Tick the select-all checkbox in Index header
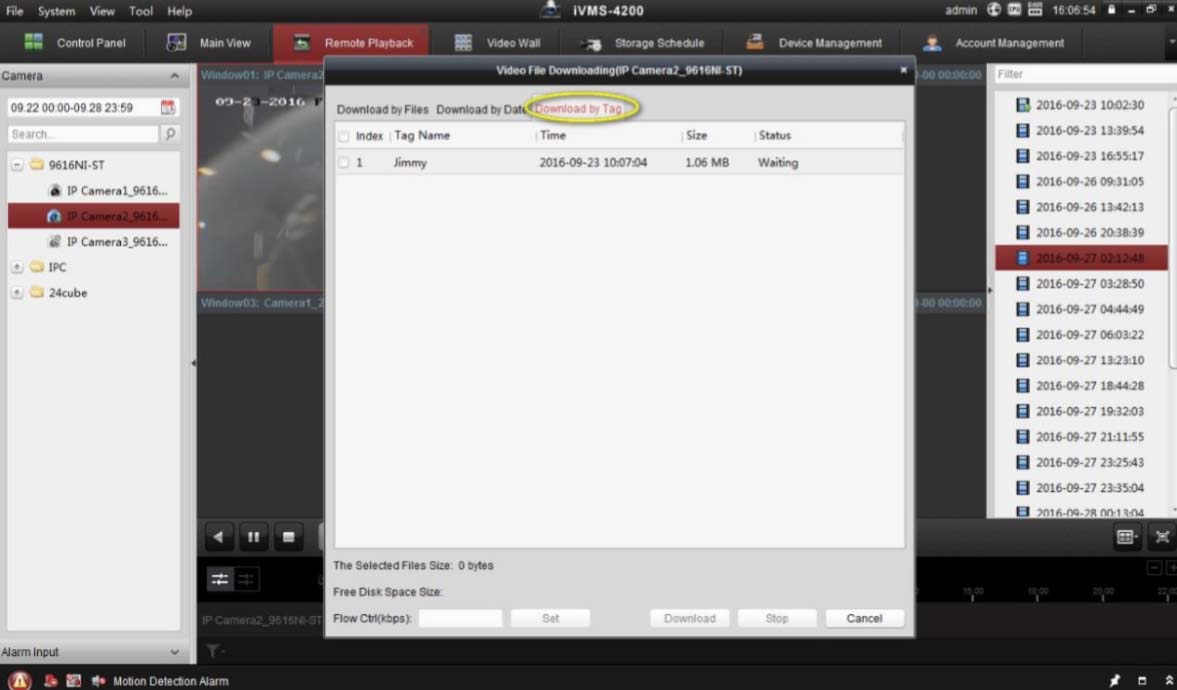 coord(344,137)
